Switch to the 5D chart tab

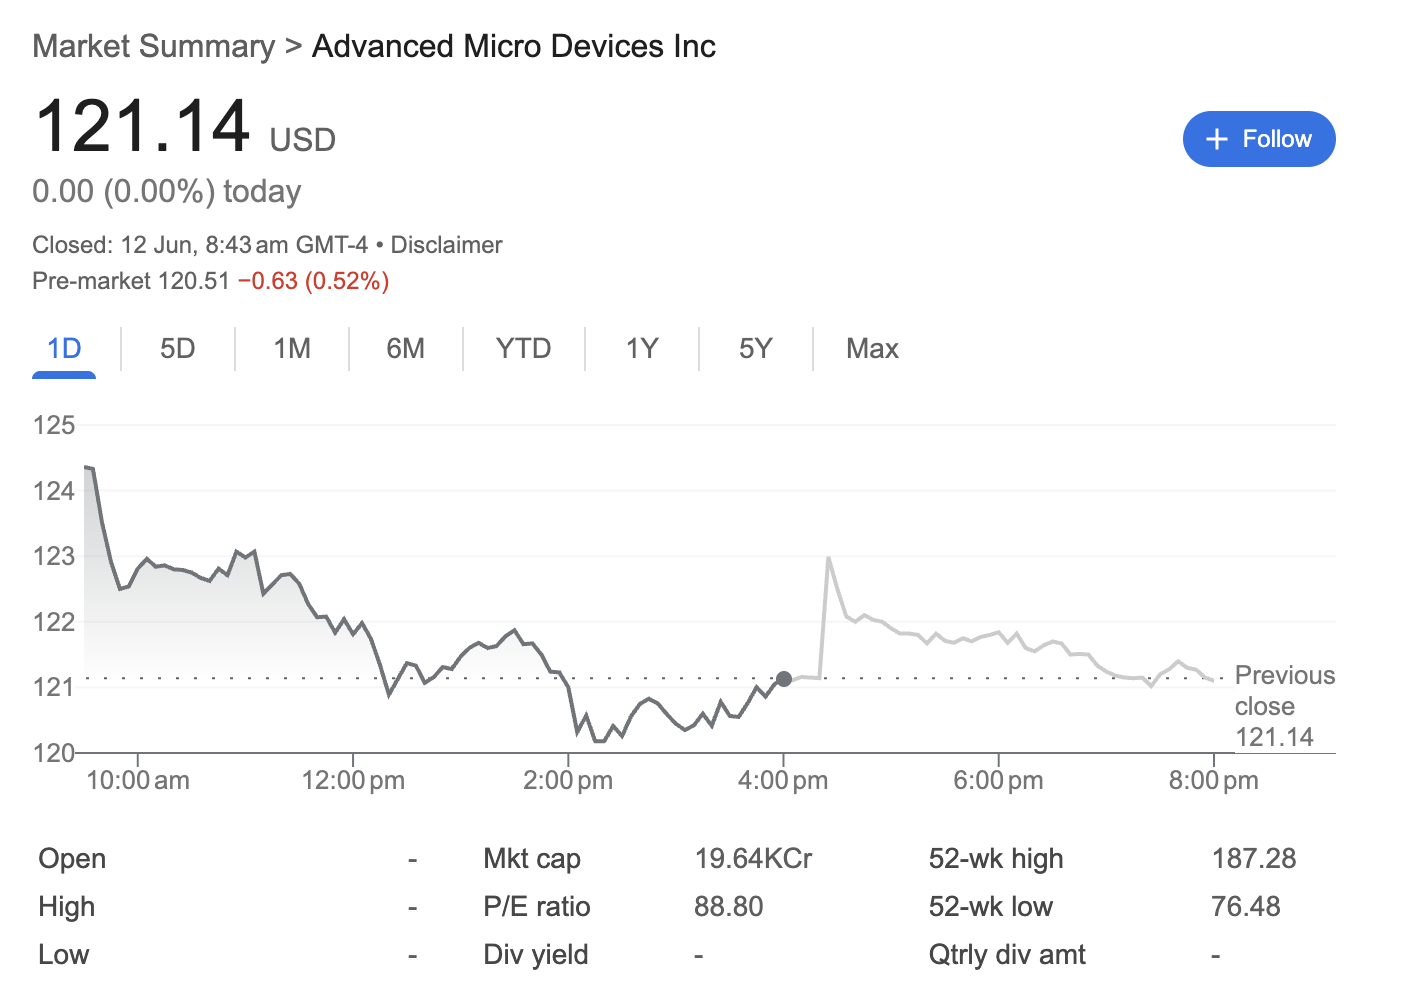click(178, 349)
